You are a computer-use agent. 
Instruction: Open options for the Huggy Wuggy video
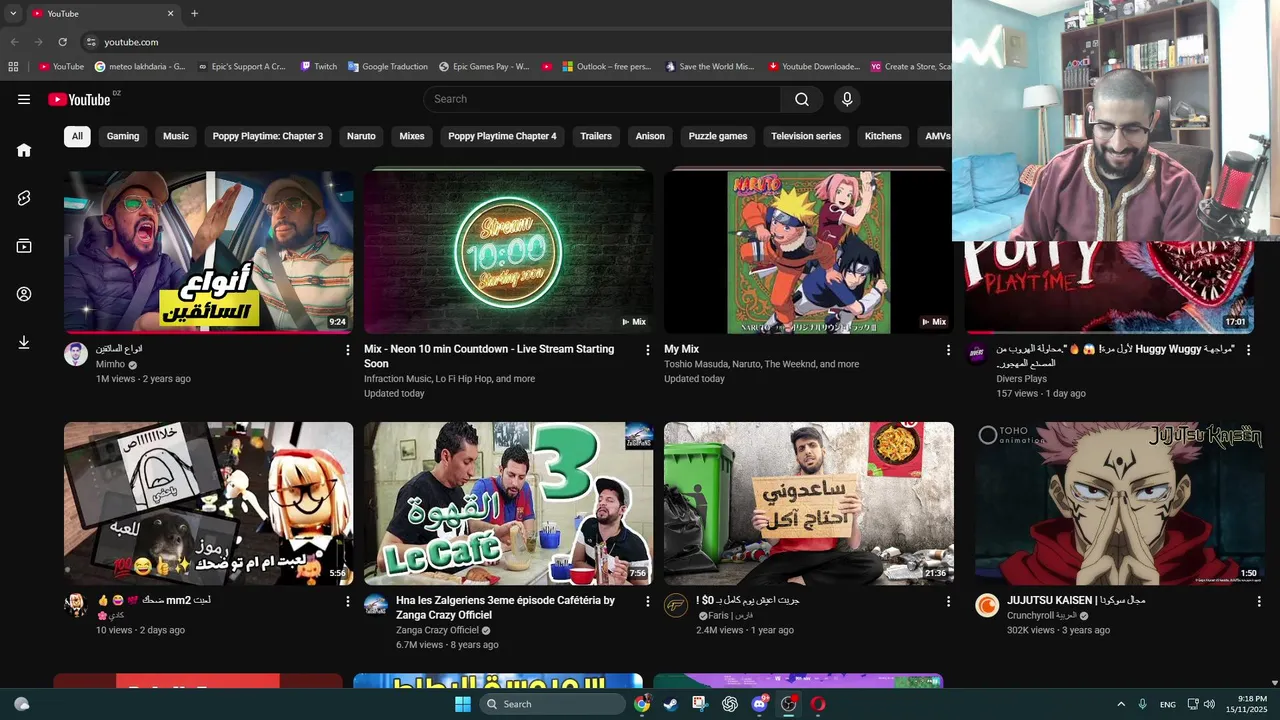coord(1248,350)
